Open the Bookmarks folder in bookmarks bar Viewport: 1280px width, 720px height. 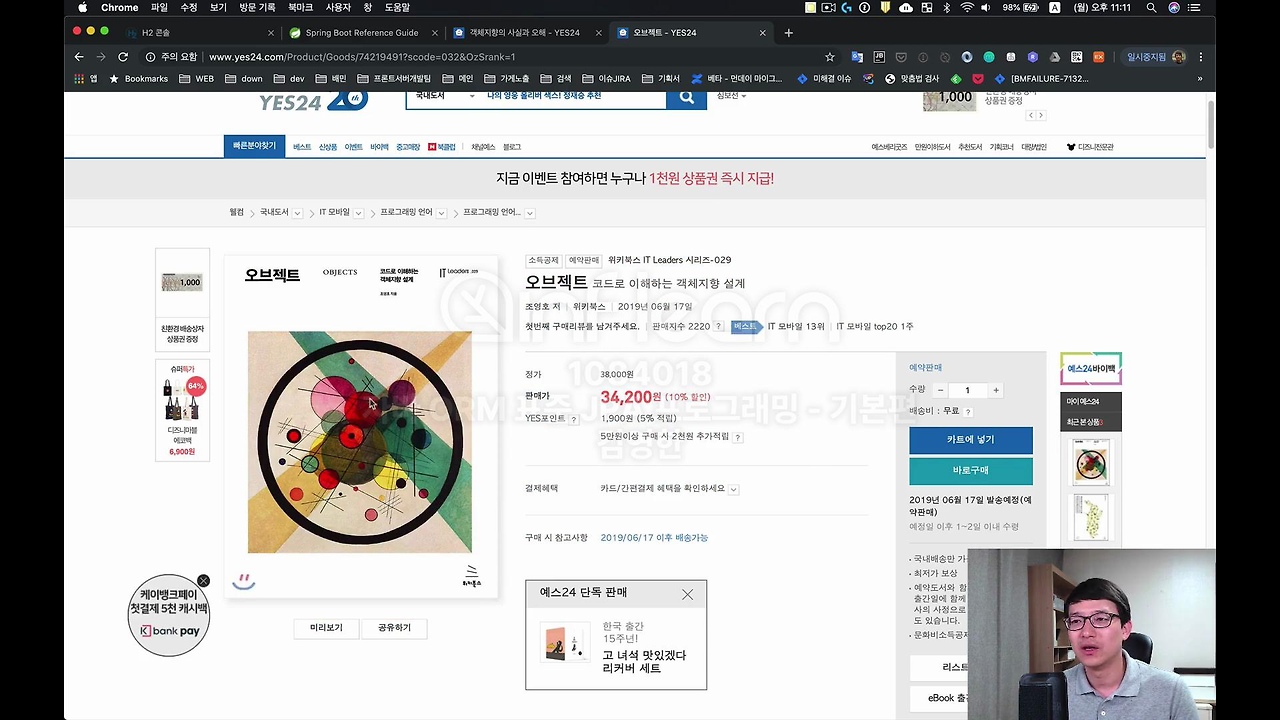point(138,78)
